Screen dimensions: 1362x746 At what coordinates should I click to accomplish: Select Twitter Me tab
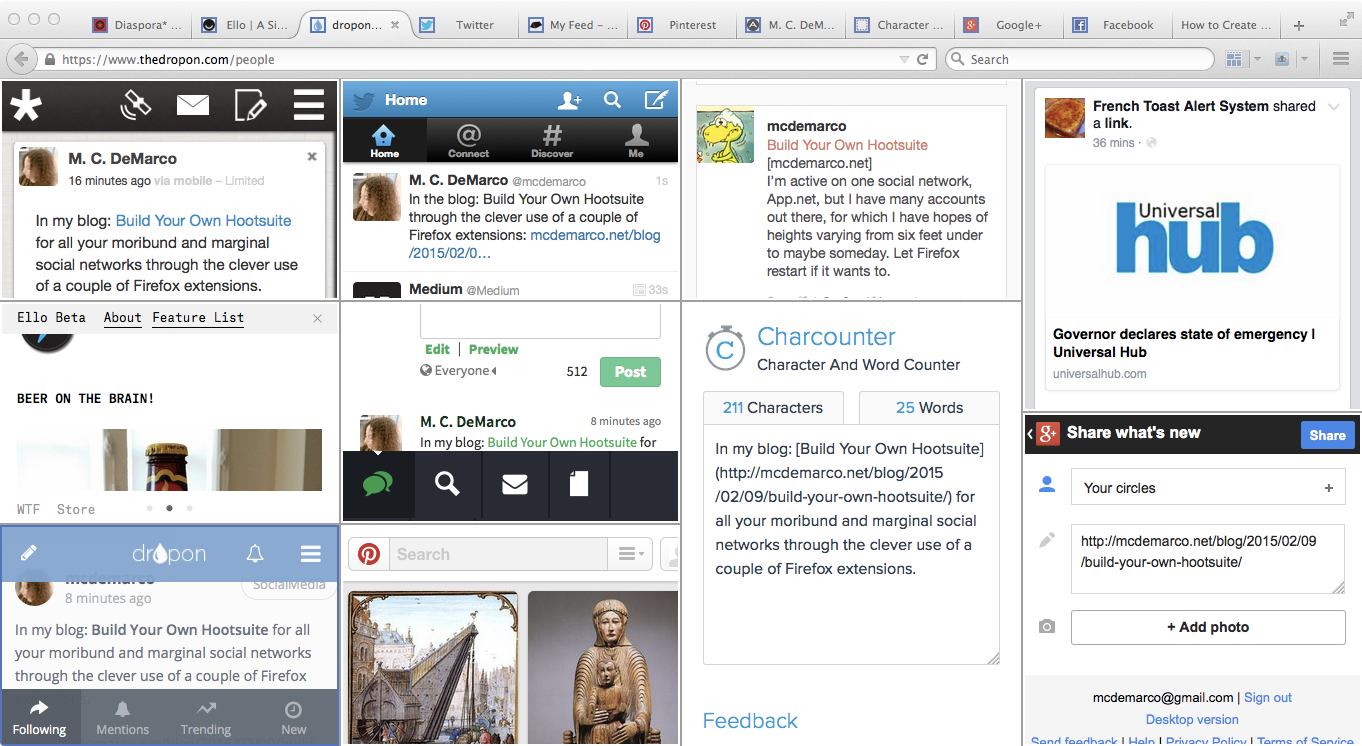coord(636,140)
